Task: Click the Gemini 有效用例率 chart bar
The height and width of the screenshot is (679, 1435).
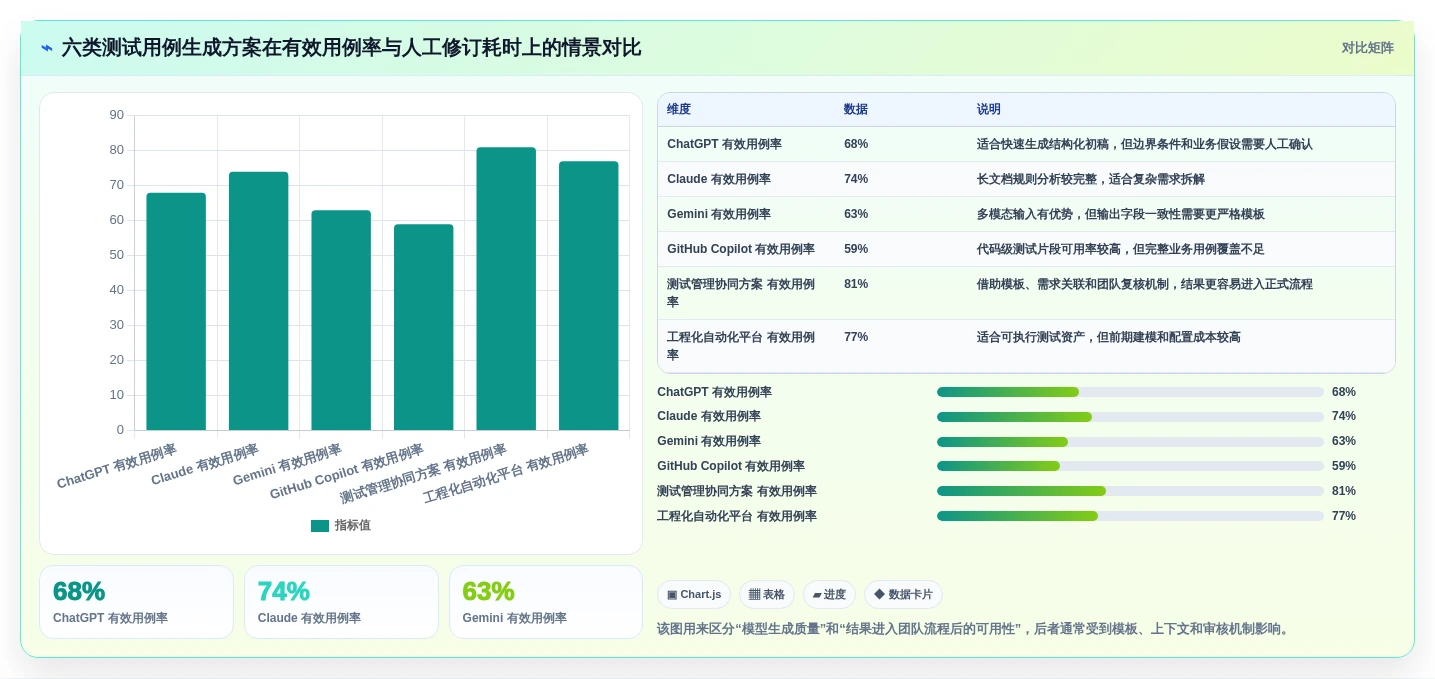Action: coord(341,320)
